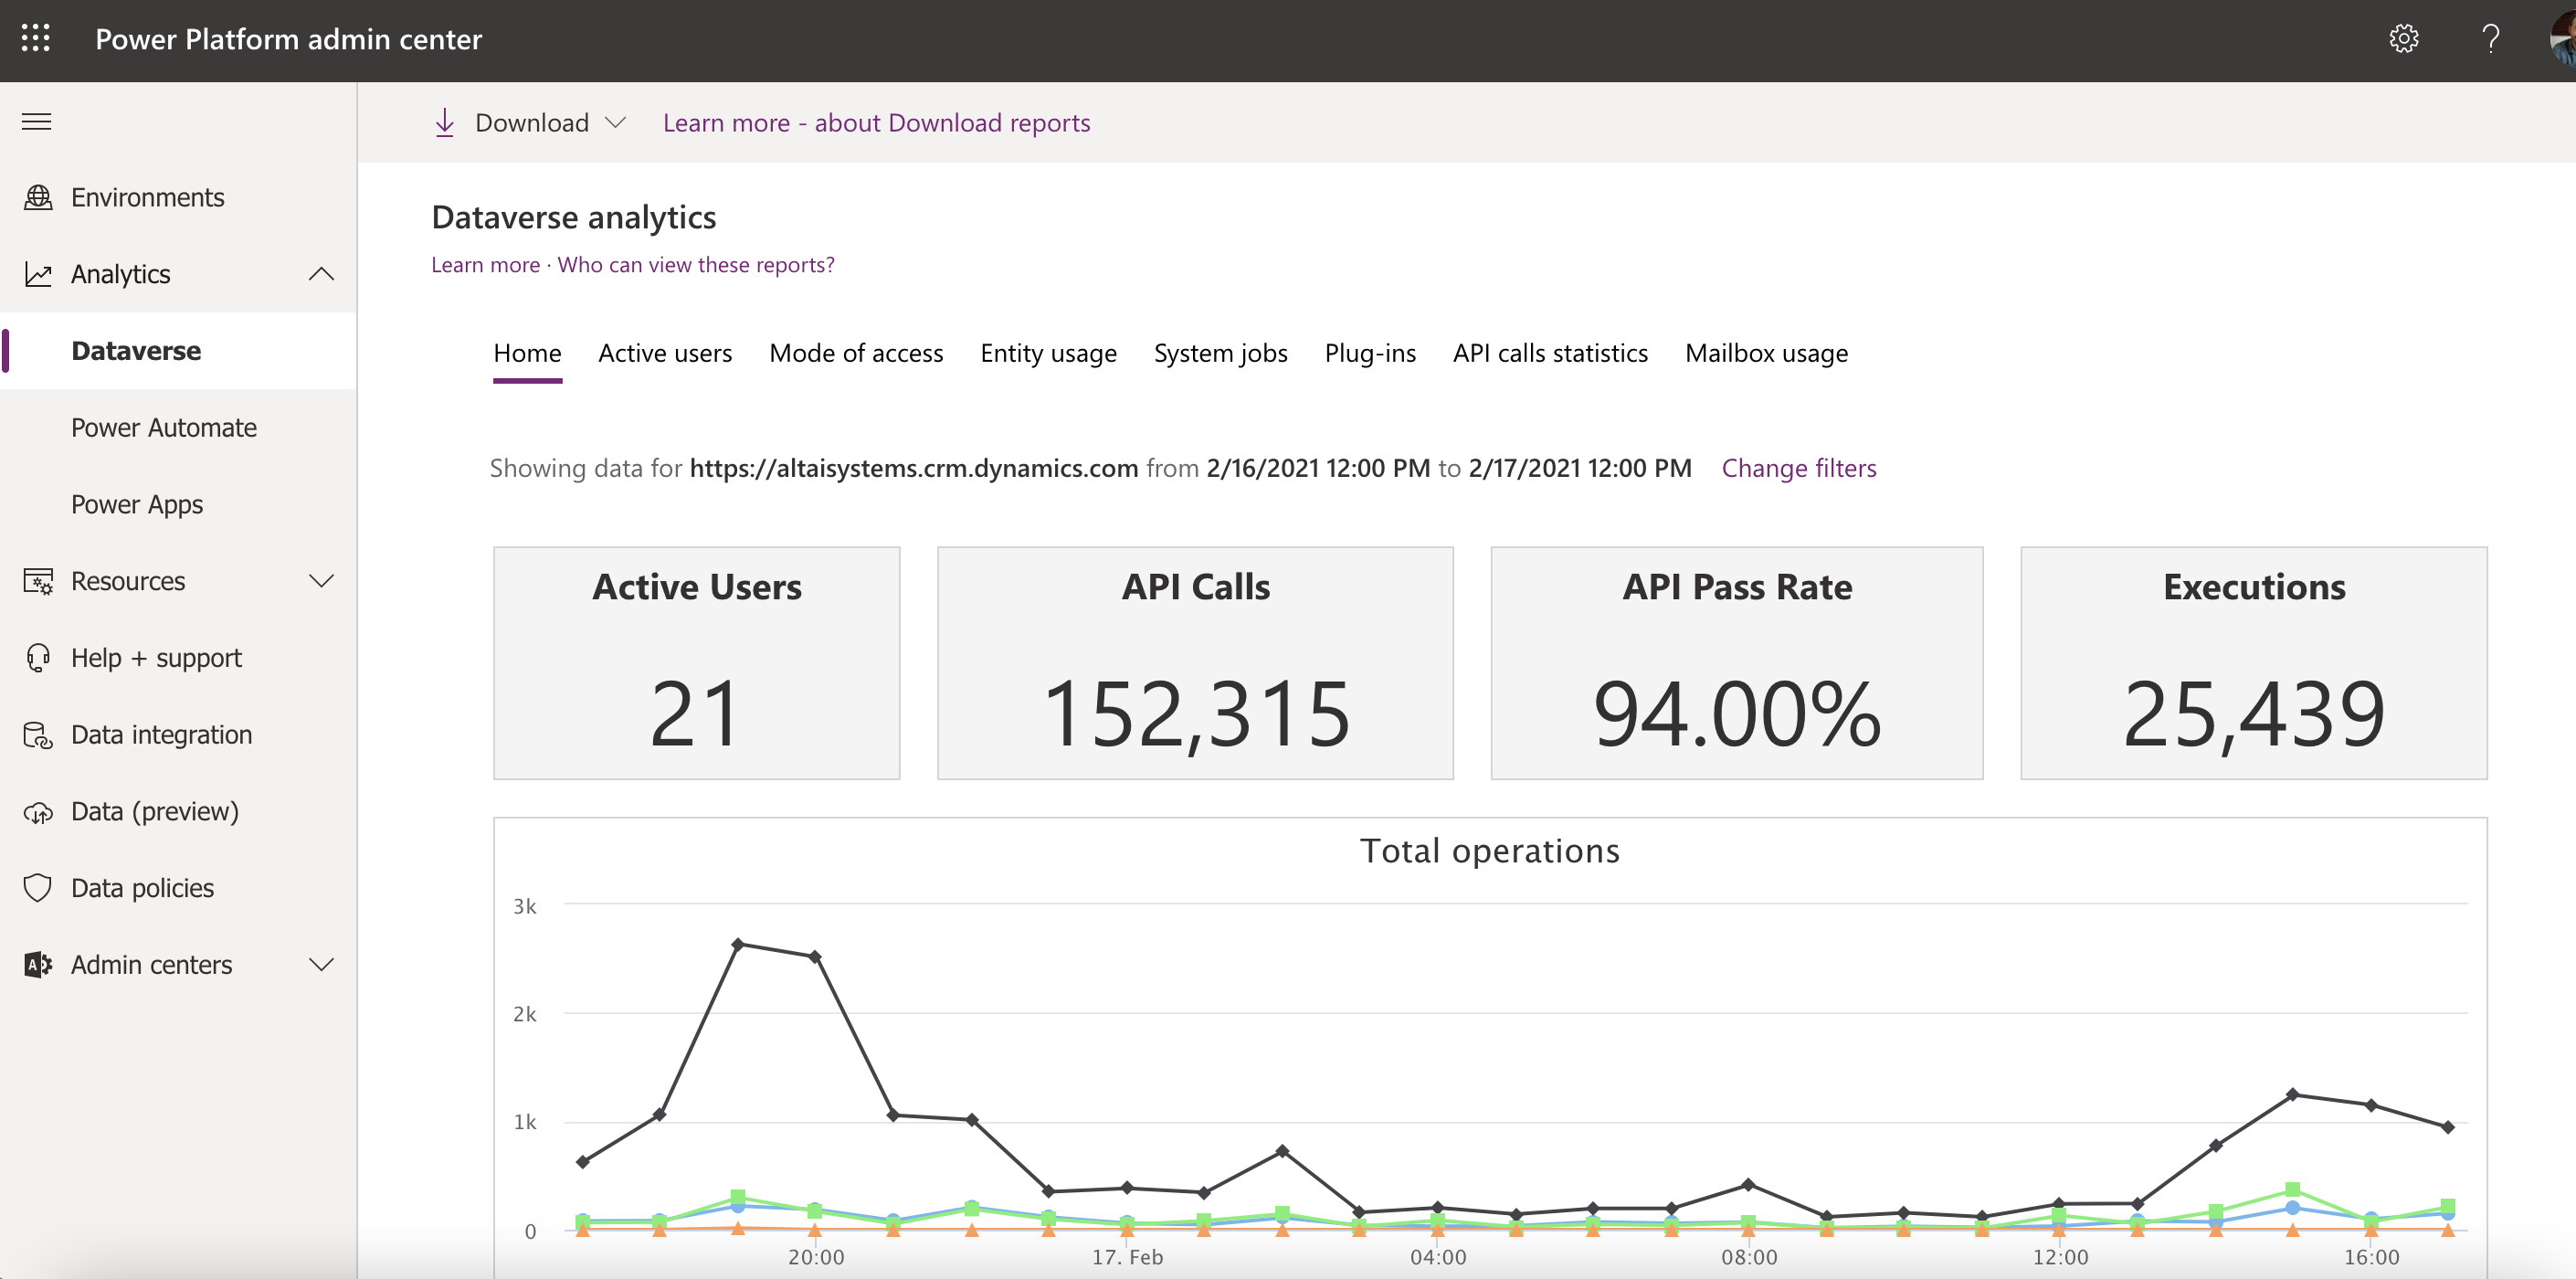
Task: Switch to the Home tab
Action: click(527, 353)
